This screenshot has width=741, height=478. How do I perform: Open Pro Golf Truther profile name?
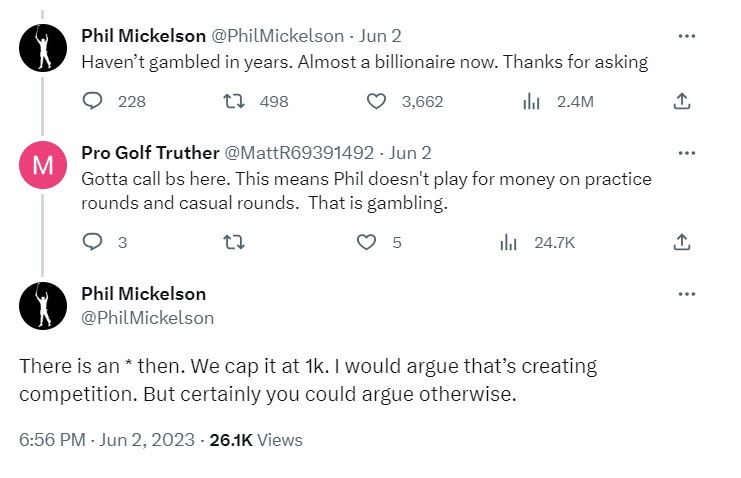(x=149, y=153)
